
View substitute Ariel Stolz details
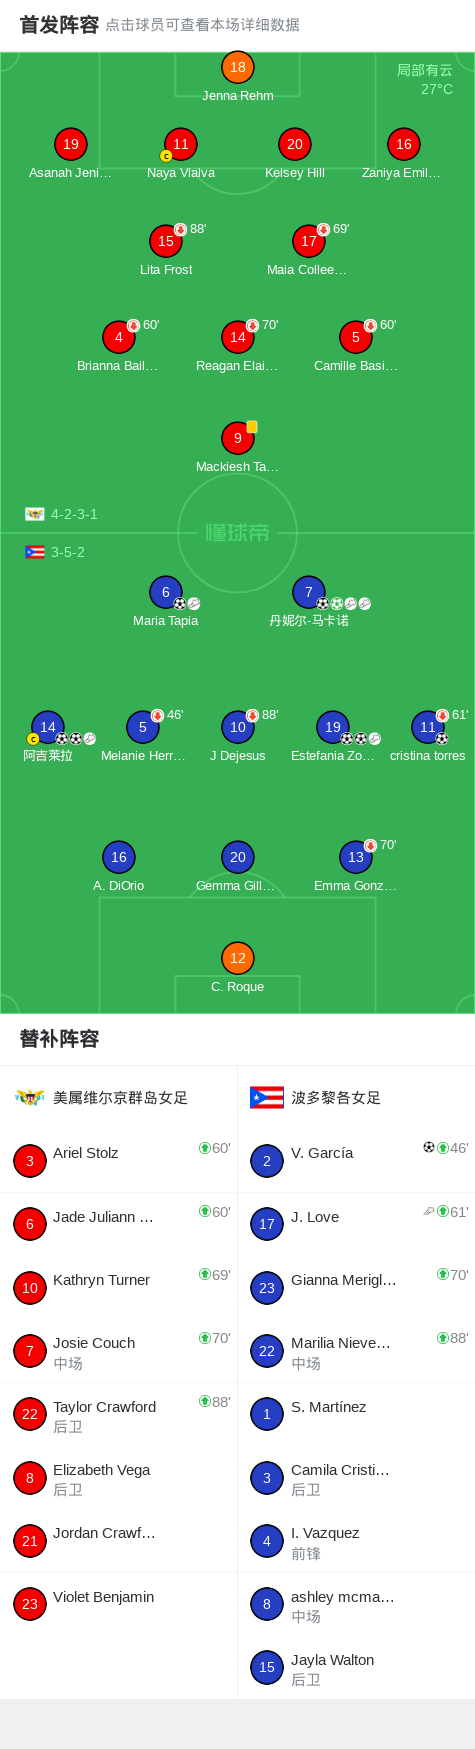pyautogui.click(x=118, y=1160)
